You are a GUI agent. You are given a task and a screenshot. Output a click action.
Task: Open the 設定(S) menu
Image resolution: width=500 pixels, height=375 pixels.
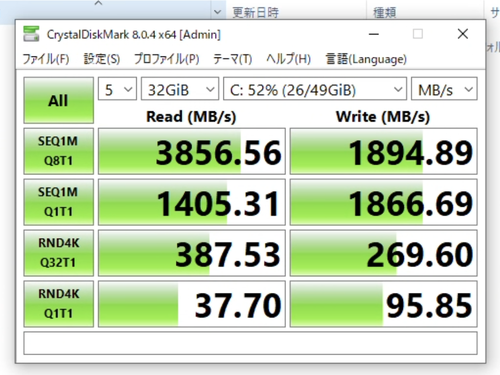pyautogui.click(x=102, y=59)
